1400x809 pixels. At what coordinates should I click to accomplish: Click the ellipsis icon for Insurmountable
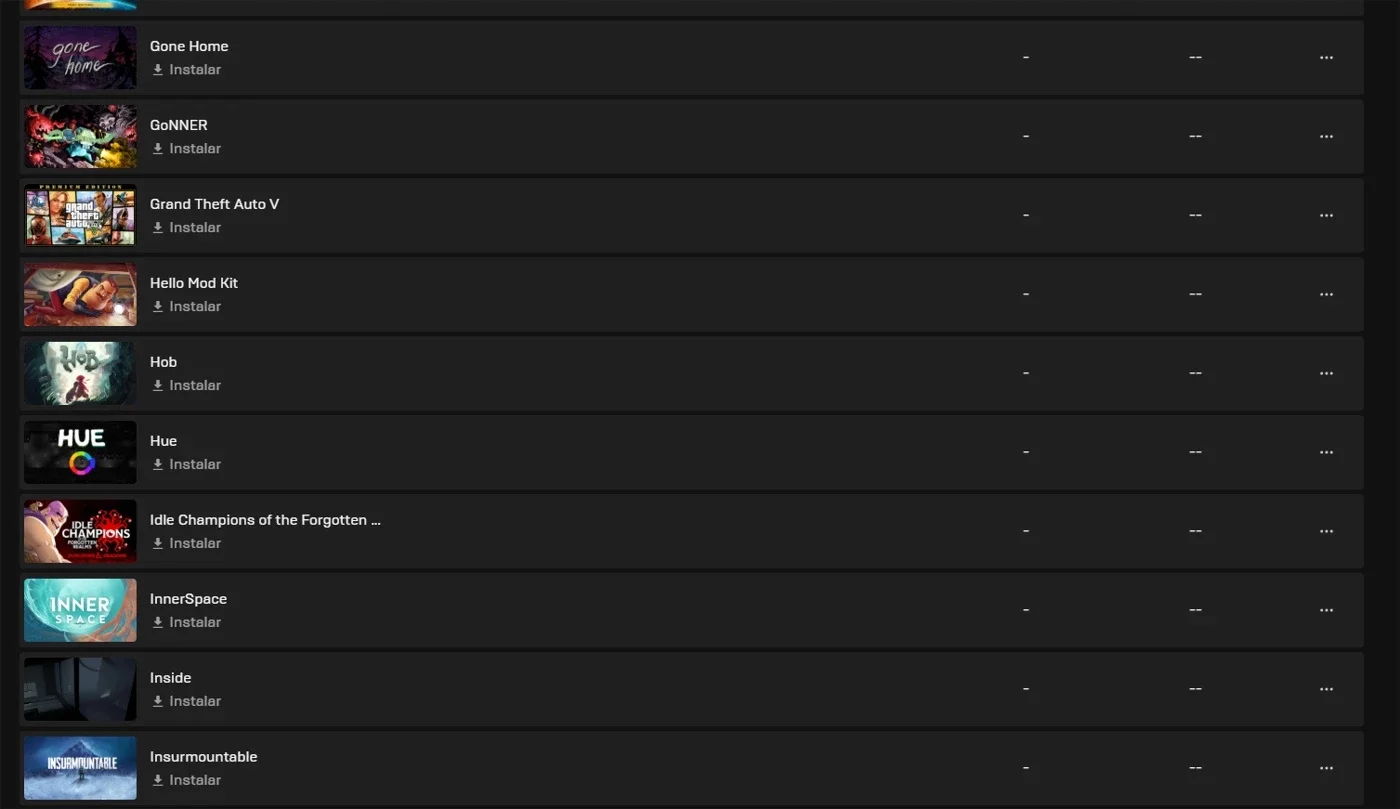[x=1326, y=769]
